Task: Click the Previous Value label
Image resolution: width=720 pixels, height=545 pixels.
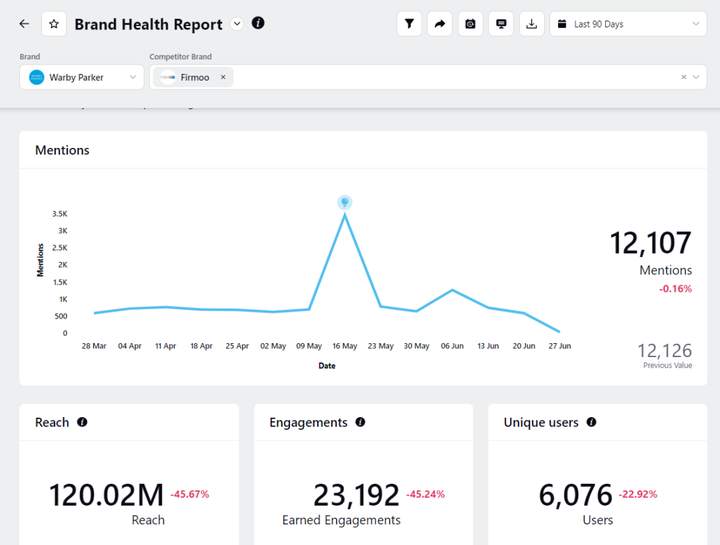Action: [x=667, y=365]
